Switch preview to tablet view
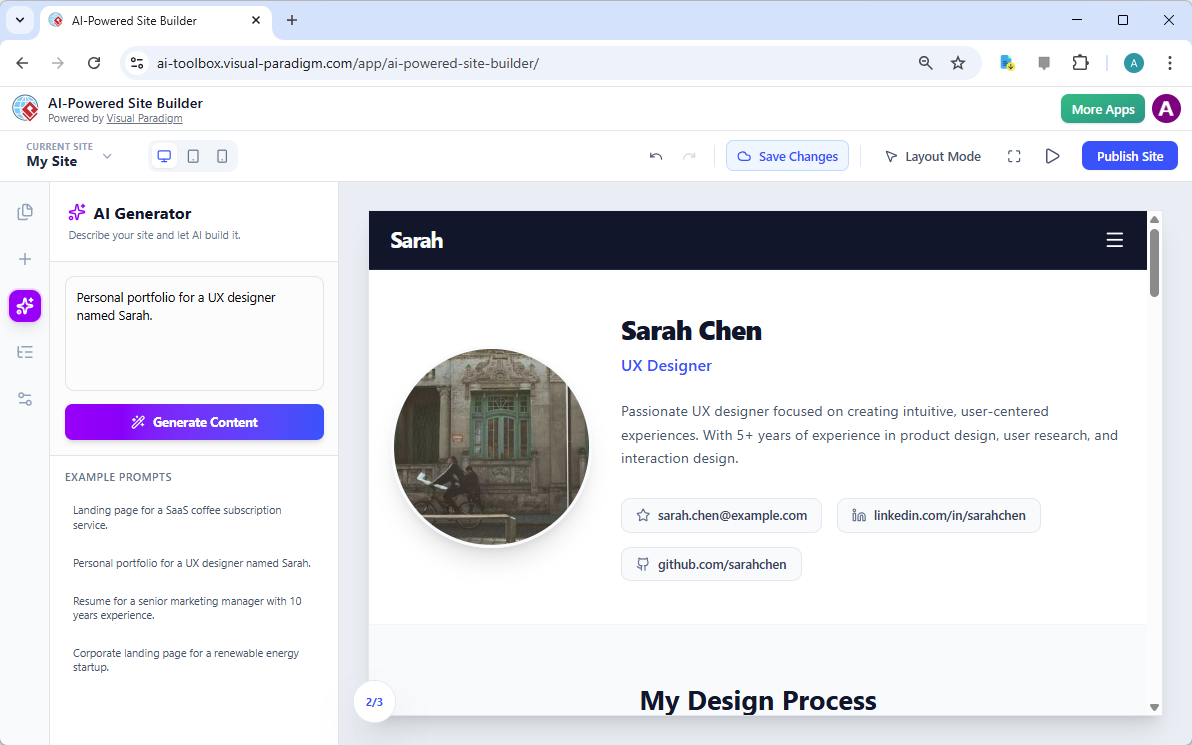Screen dimensions: 1192x745 pyautogui.click(x=193, y=156)
